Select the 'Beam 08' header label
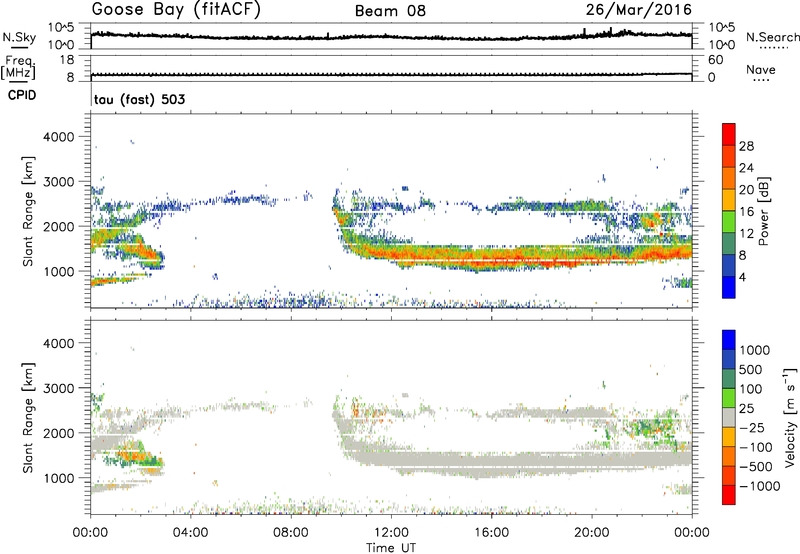800x554 pixels. [390, 11]
